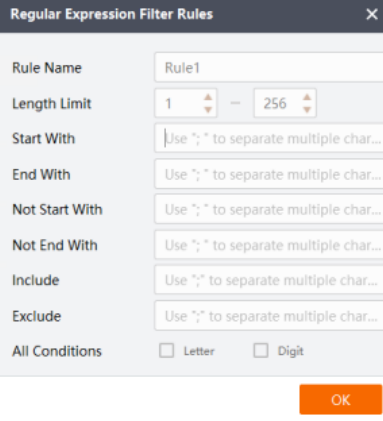Click the End With input field
The height and width of the screenshot is (421, 383).
click(x=269, y=174)
